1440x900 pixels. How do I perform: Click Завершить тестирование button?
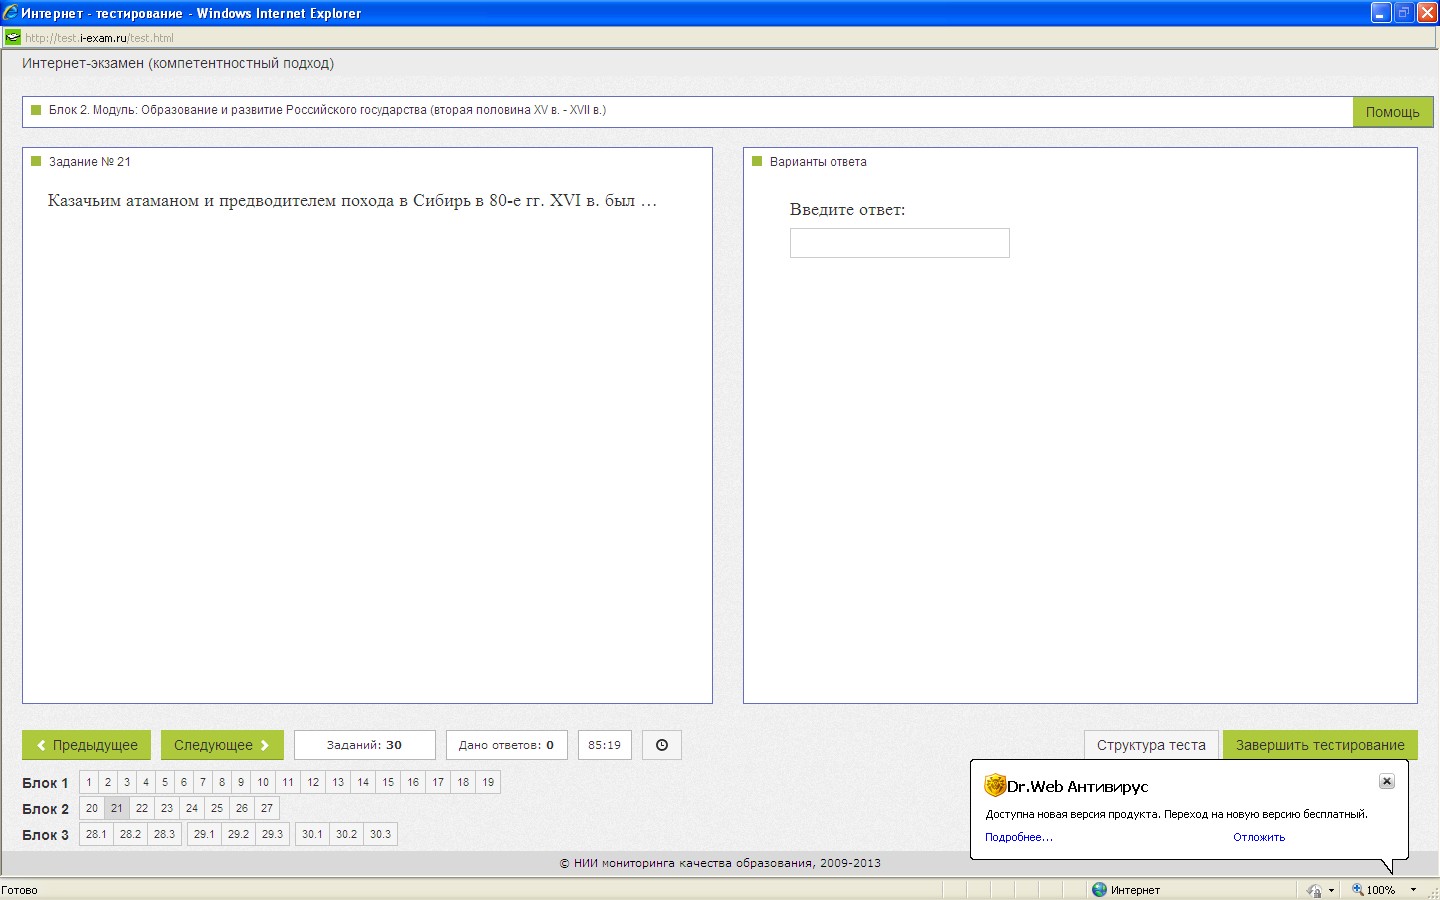coord(1320,745)
